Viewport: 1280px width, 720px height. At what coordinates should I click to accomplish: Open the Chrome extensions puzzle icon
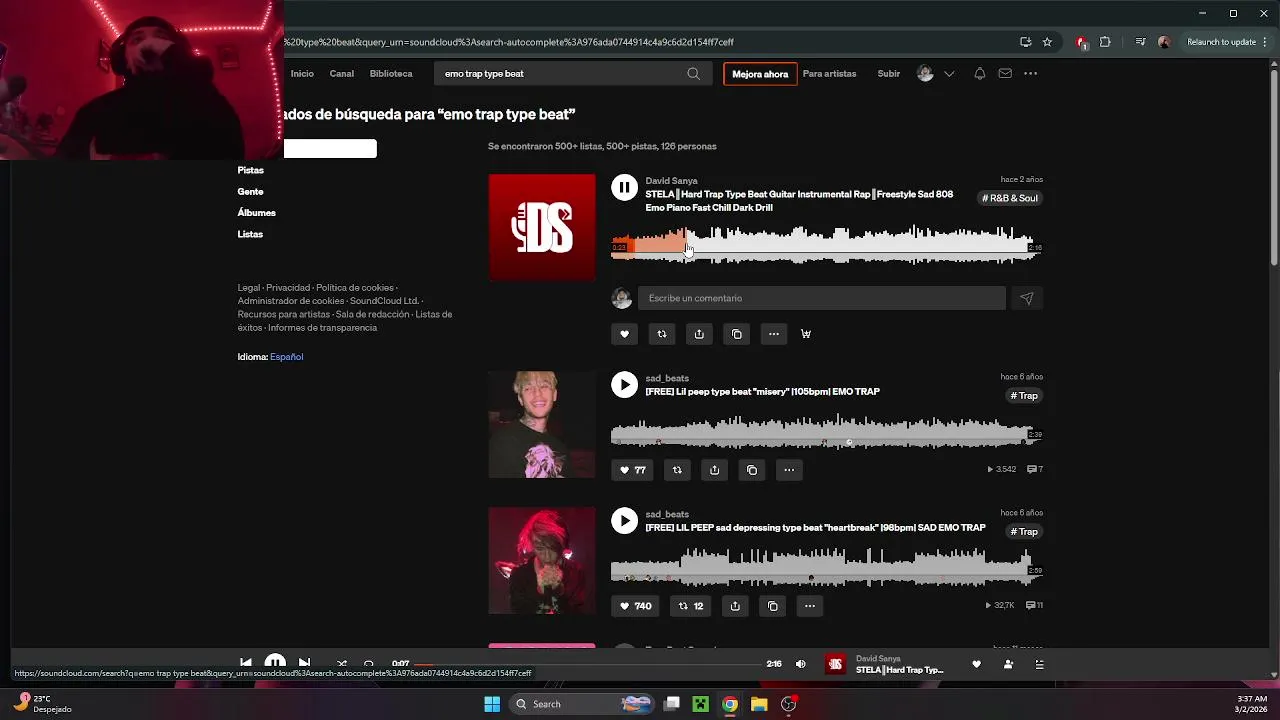[1105, 42]
